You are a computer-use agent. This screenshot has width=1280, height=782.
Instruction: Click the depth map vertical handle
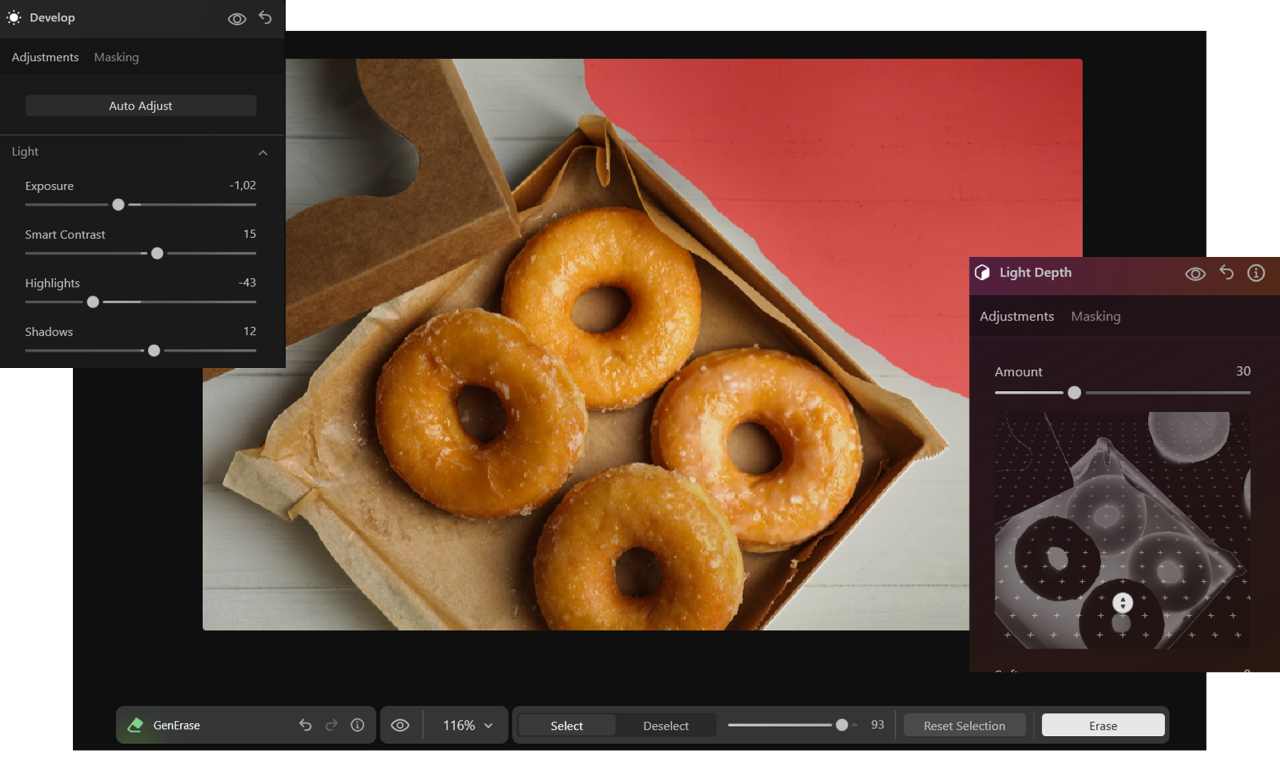click(1122, 603)
